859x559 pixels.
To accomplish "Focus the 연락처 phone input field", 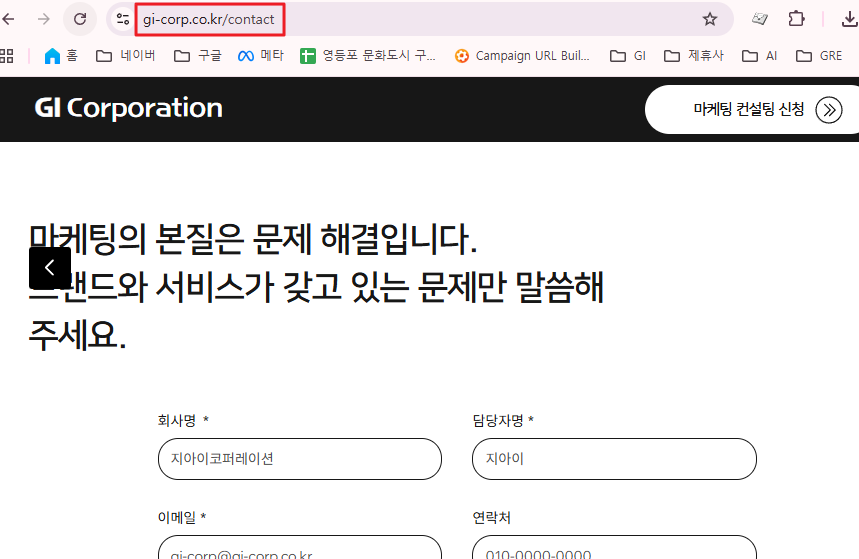I will pyautogui.click(x=614, y=547).
